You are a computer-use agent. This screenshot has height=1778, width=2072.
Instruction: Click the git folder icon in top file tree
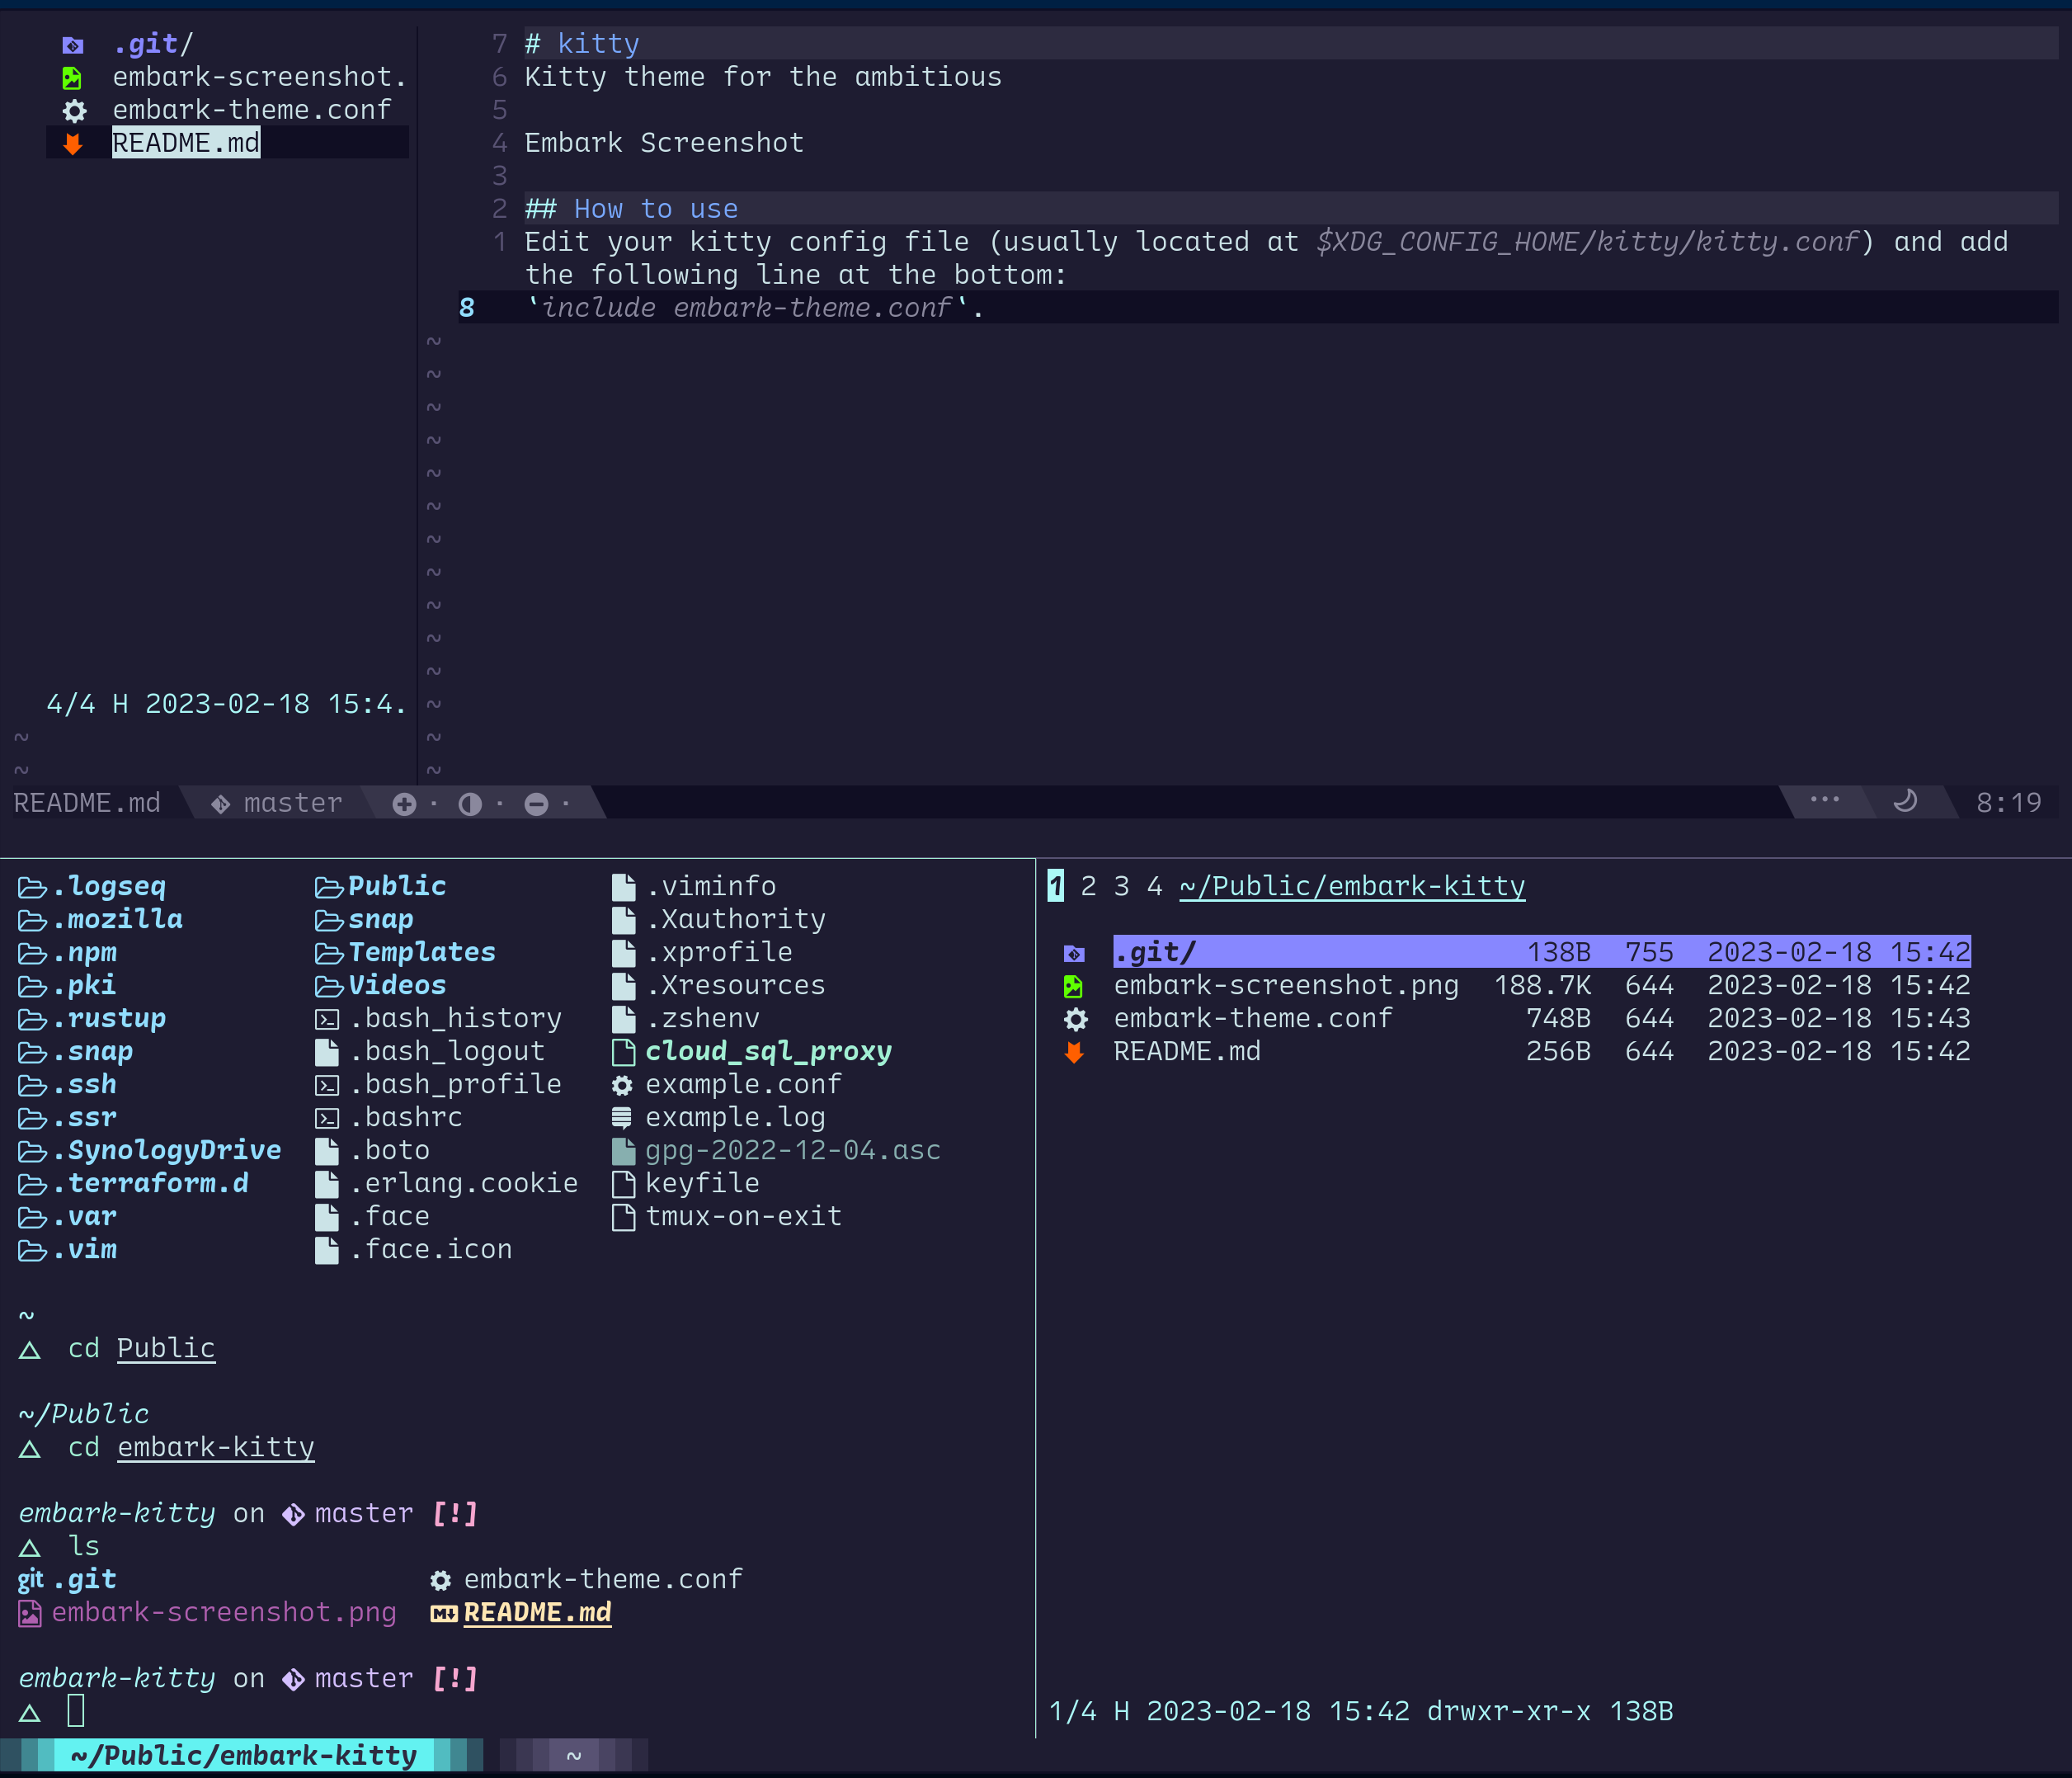pyautogui.click(x=73, y=45)
